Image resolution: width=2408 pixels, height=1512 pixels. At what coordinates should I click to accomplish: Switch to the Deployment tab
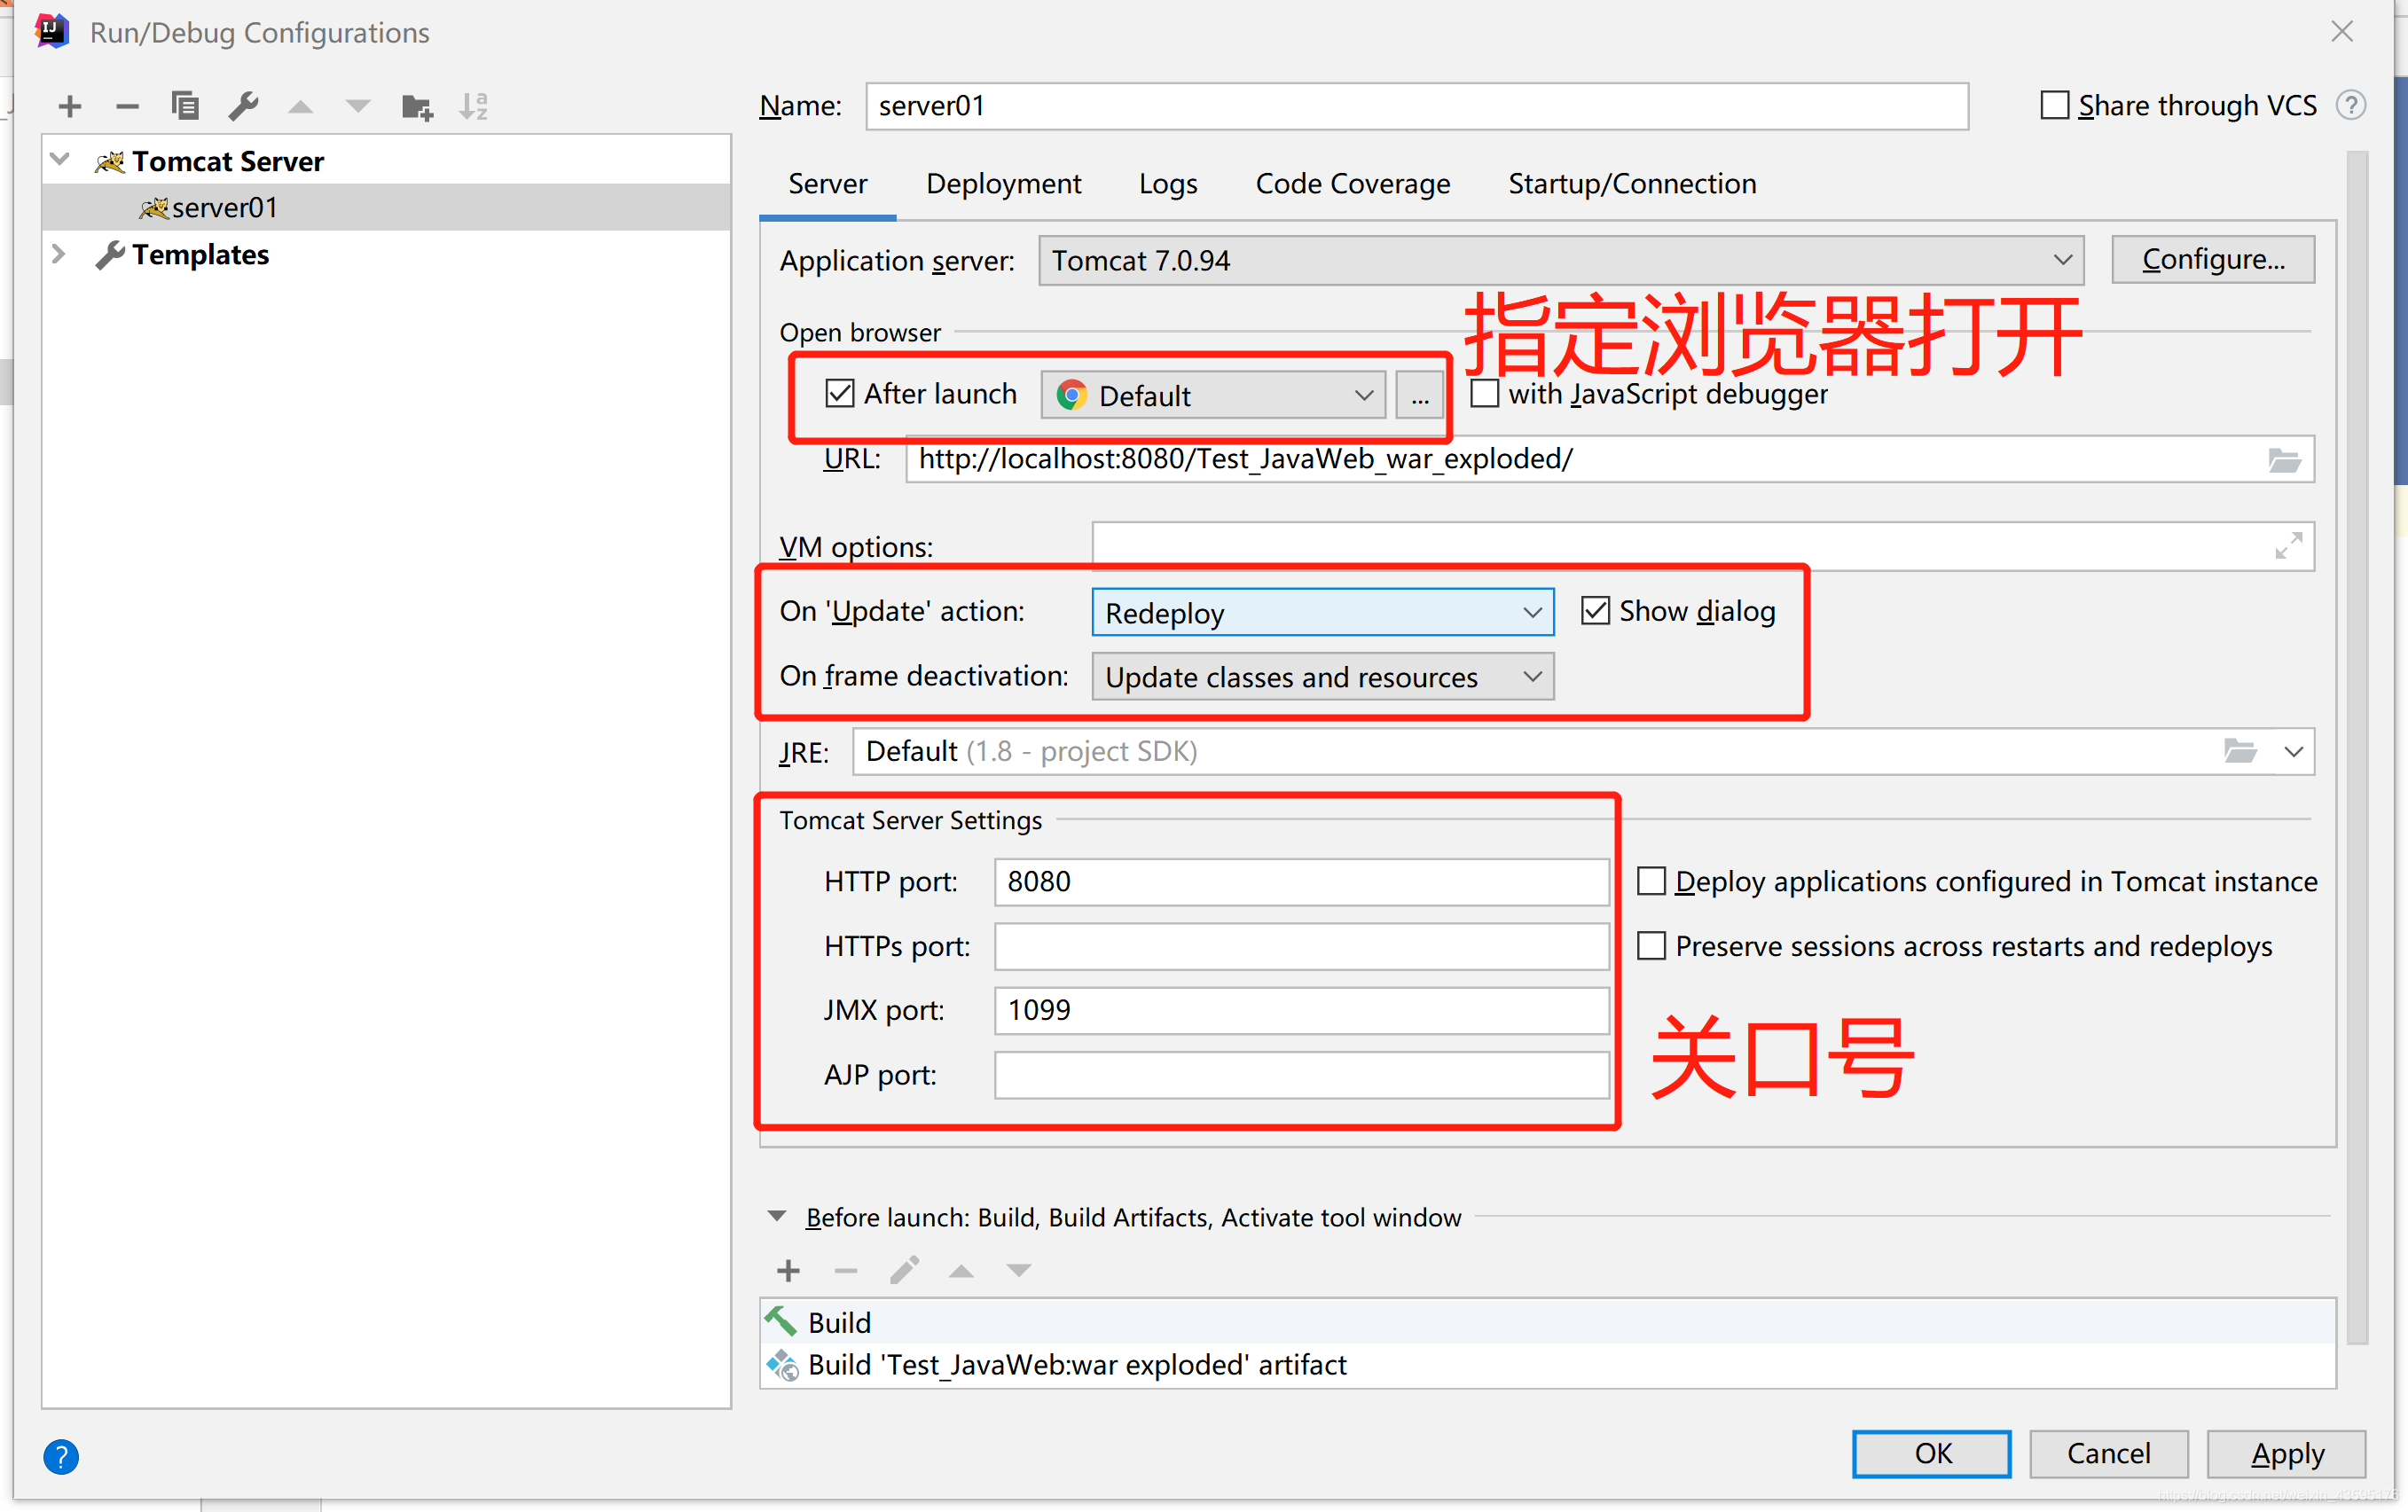[x=1003, y=184]
